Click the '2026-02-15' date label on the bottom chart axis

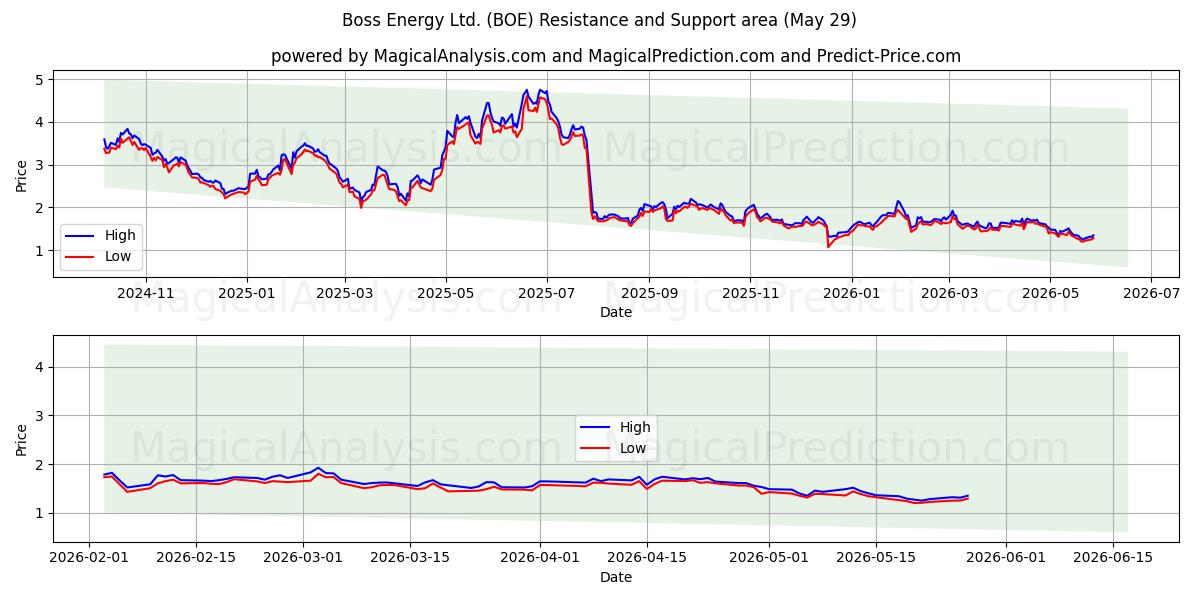click(x=196, y=560)
